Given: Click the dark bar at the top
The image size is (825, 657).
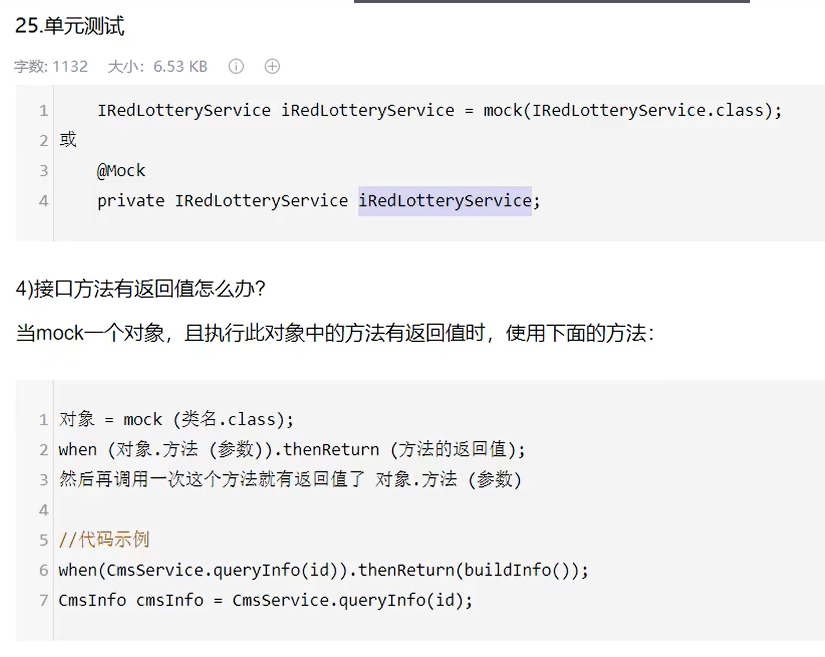Looking at the screenshot, I should [551, 2].
